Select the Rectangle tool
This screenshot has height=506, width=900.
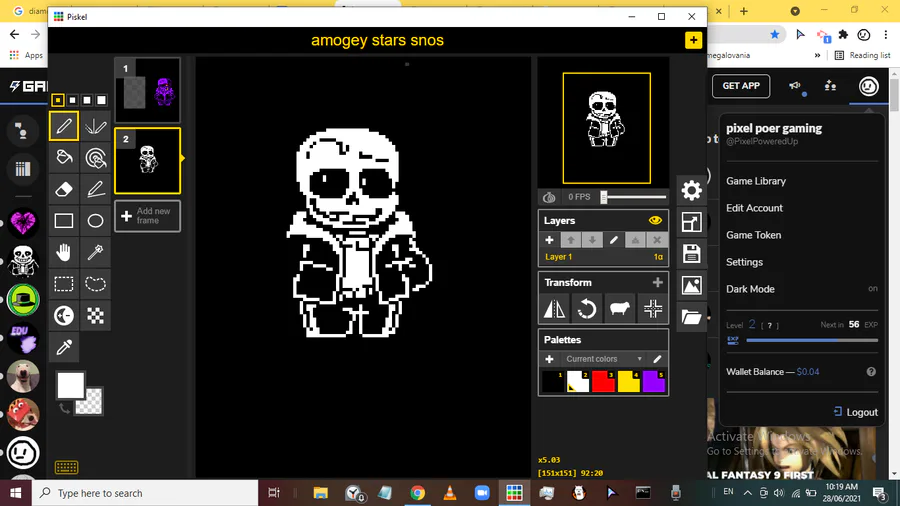(x=64, y=221)
